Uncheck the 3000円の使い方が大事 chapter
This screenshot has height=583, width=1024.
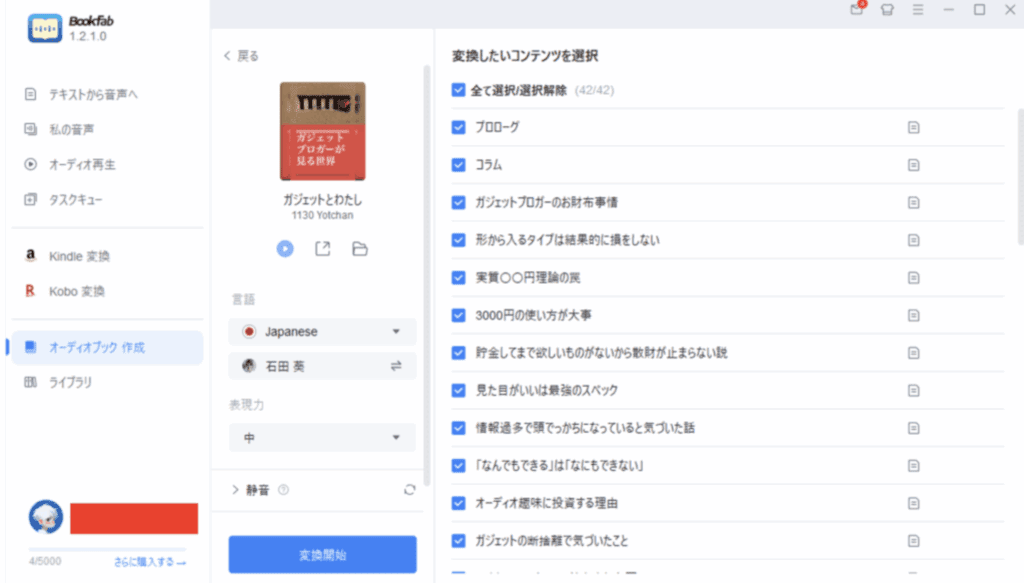click(459, 315)
